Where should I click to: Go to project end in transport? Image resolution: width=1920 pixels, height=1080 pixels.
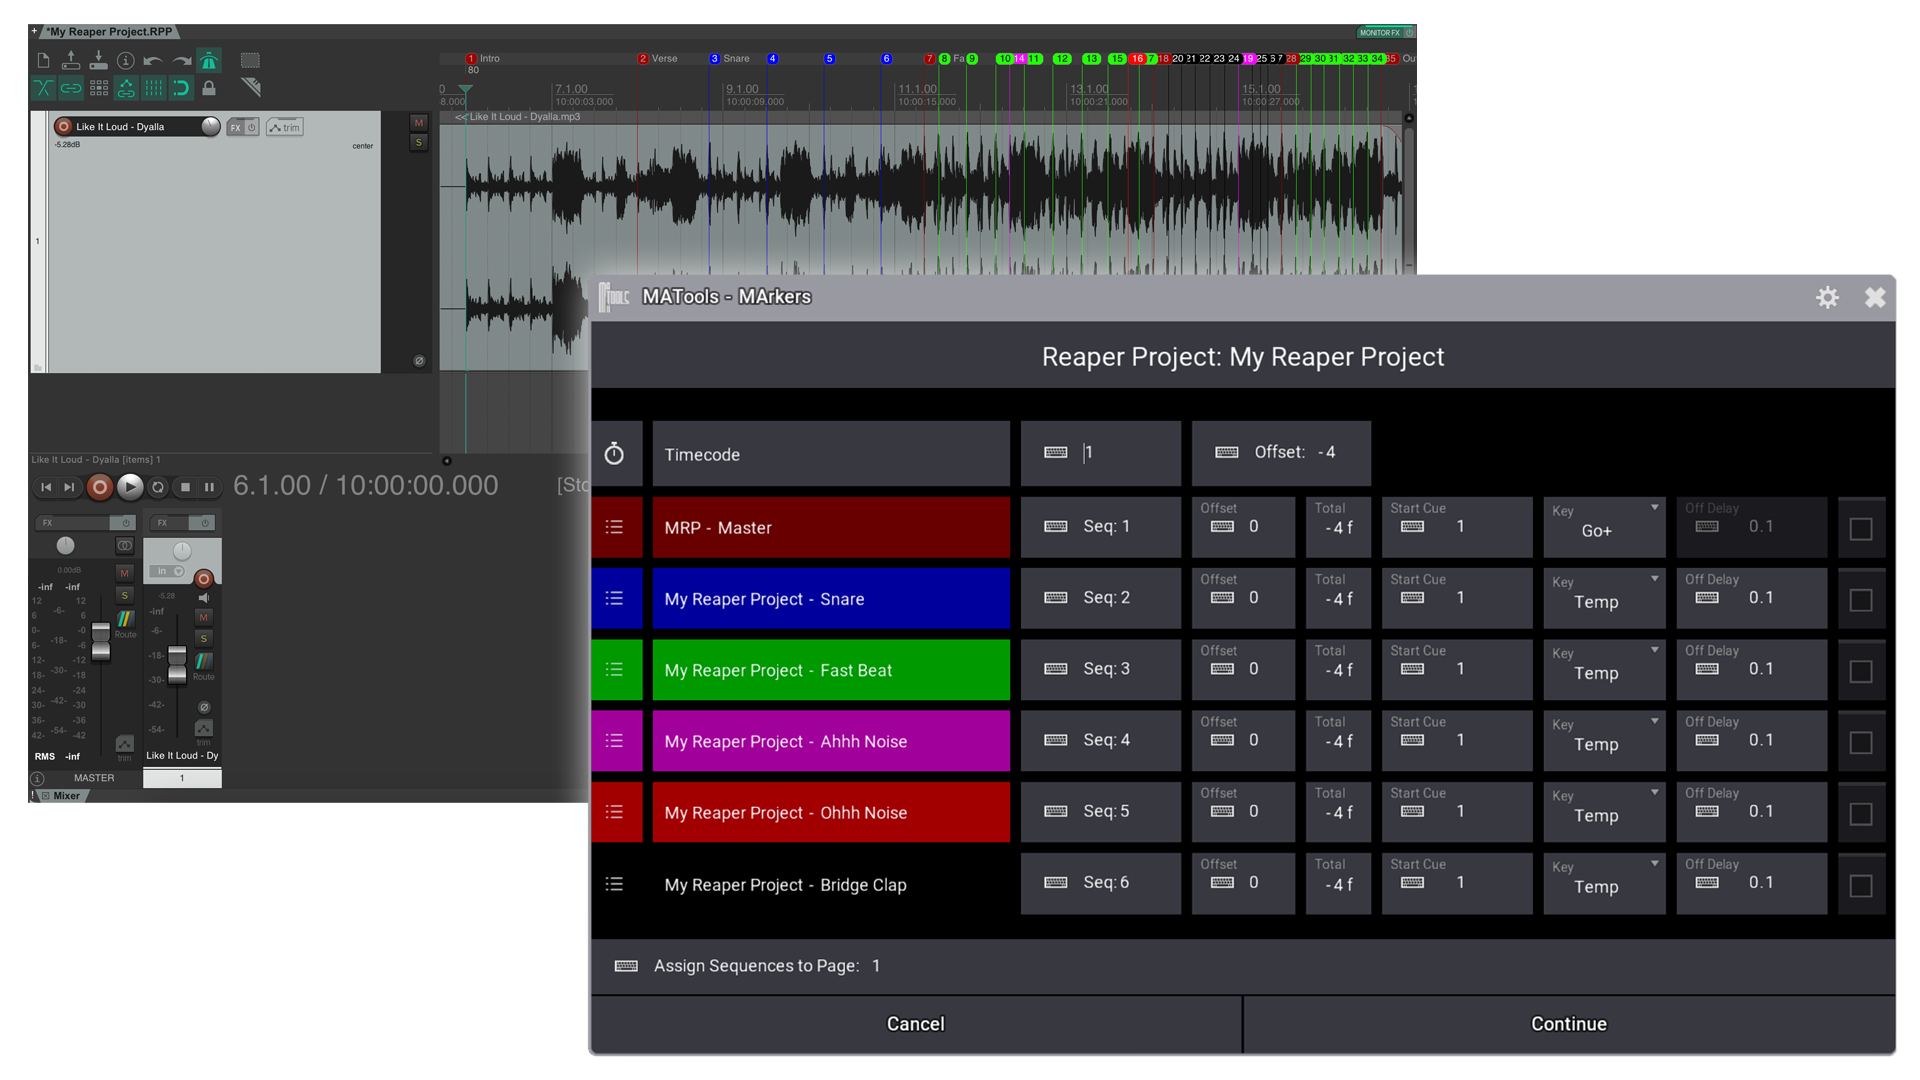coord(69,487)
